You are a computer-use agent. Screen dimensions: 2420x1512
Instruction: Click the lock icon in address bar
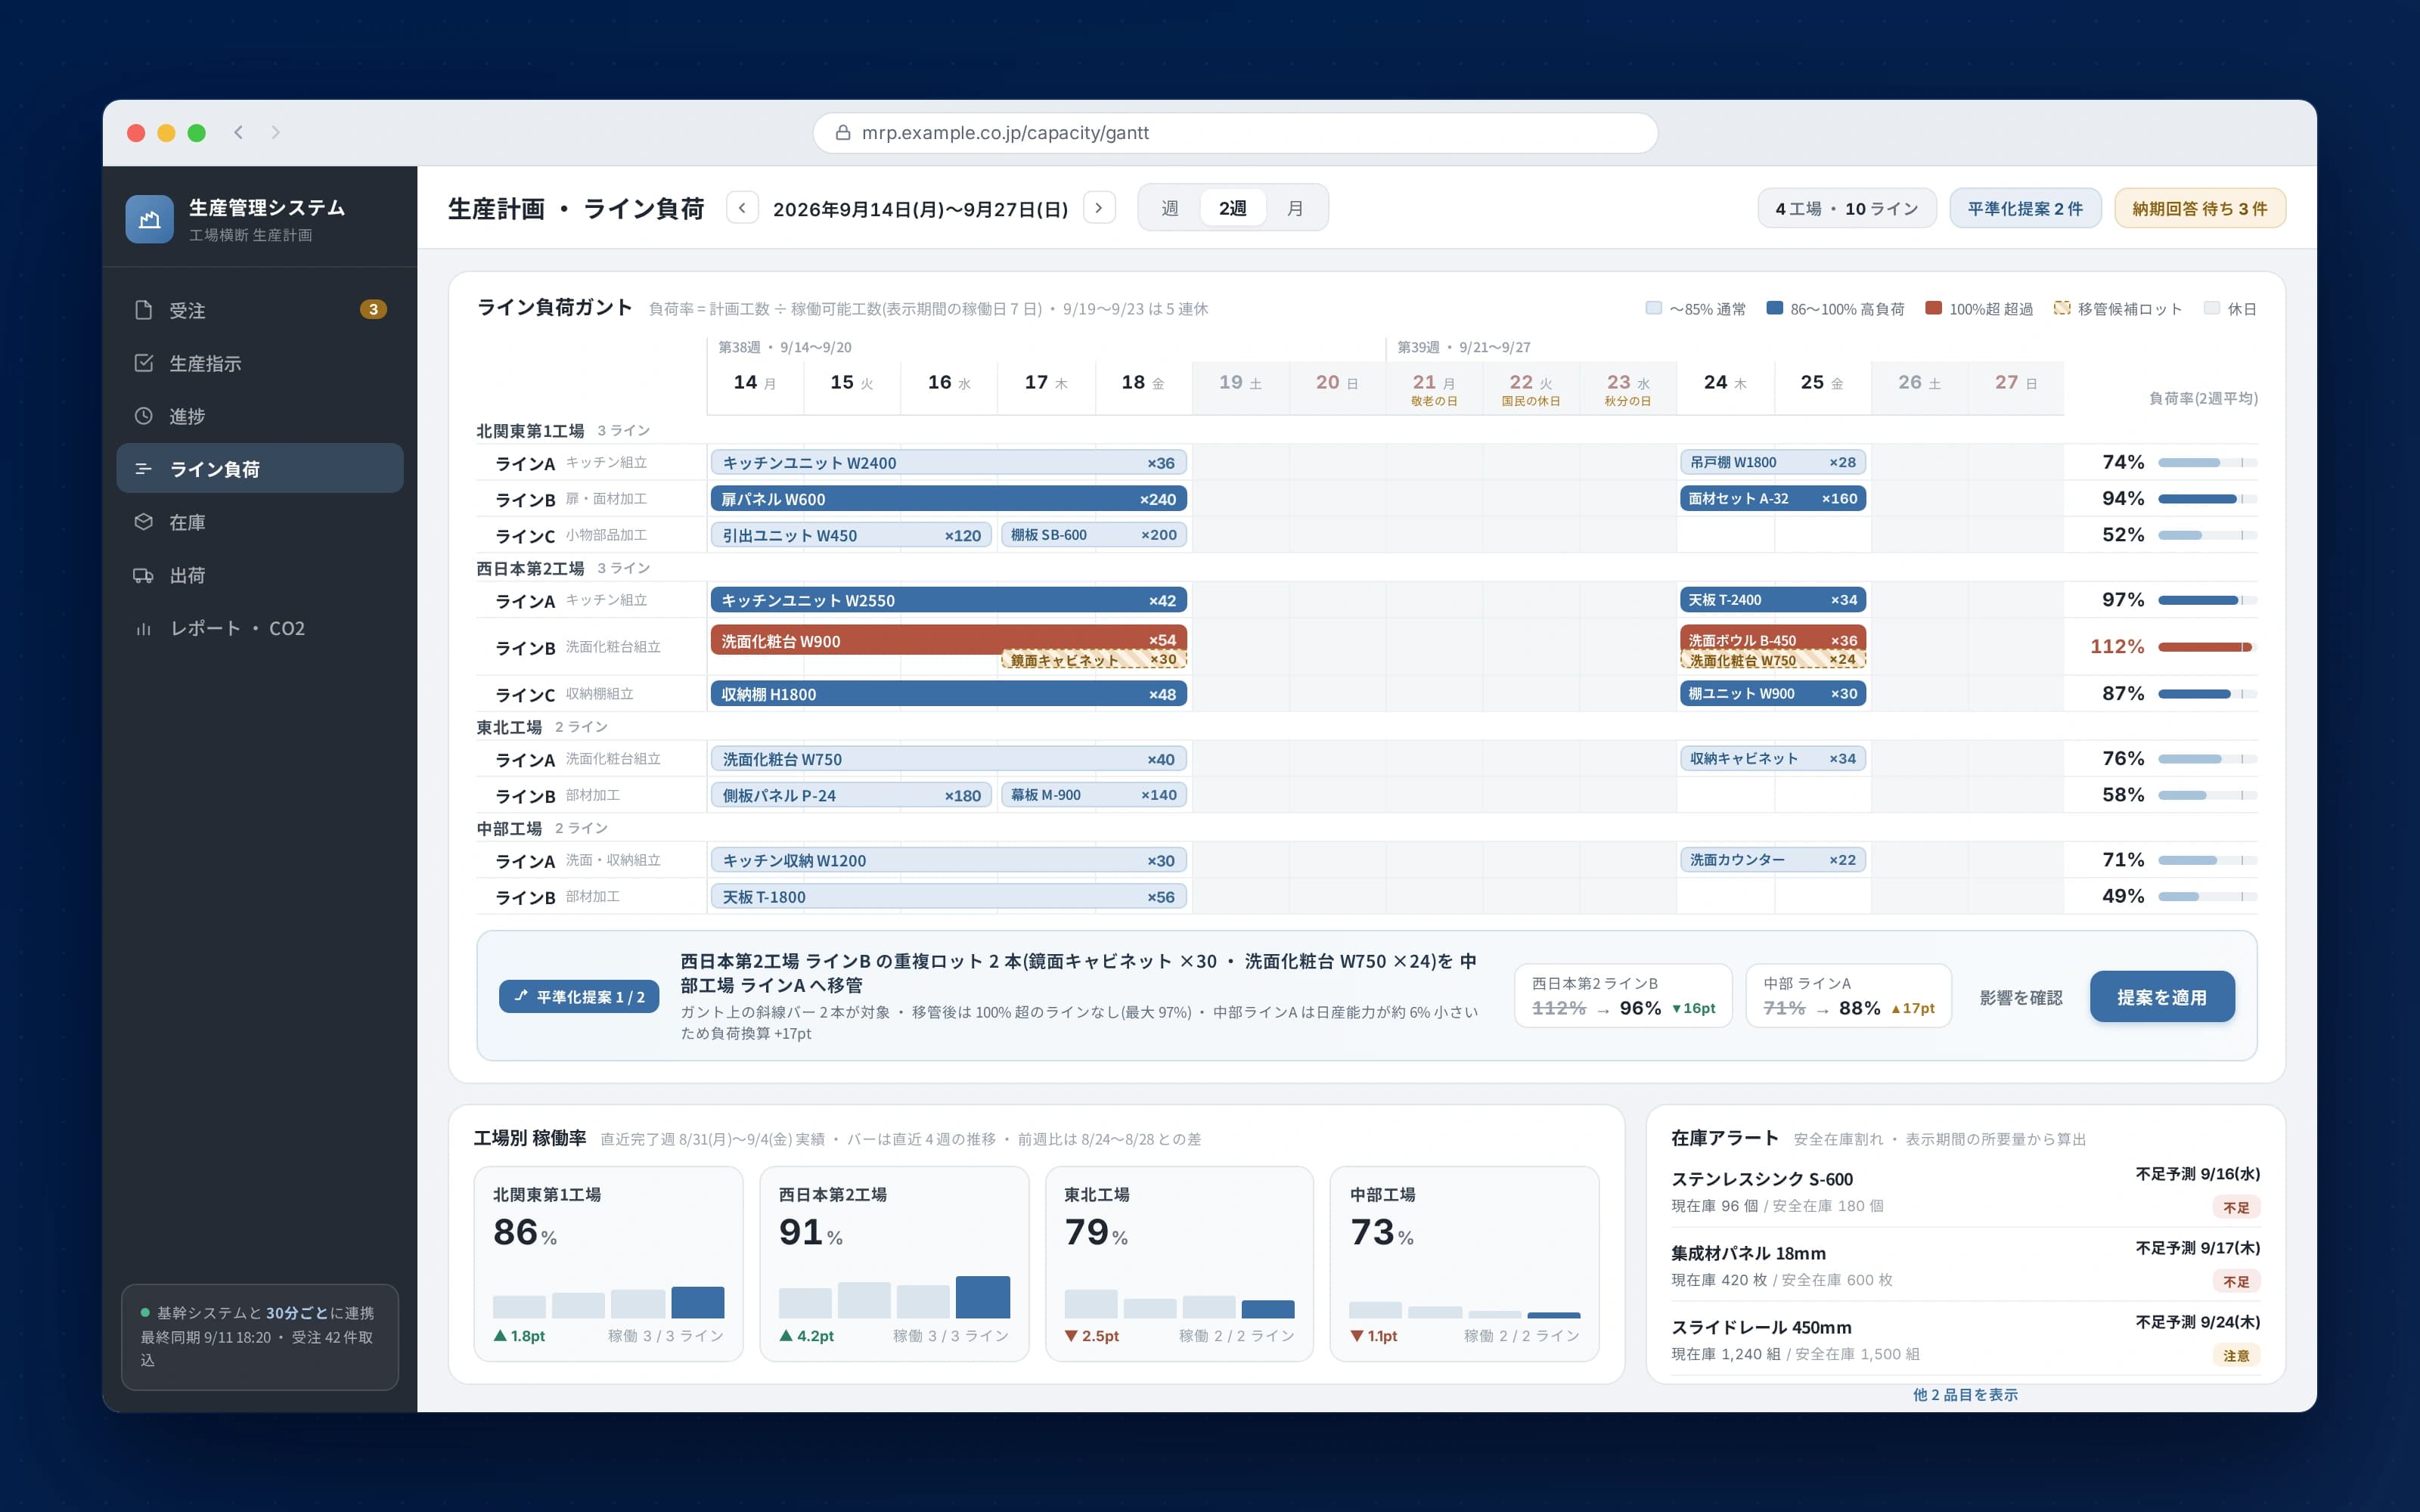coord(843,132)
